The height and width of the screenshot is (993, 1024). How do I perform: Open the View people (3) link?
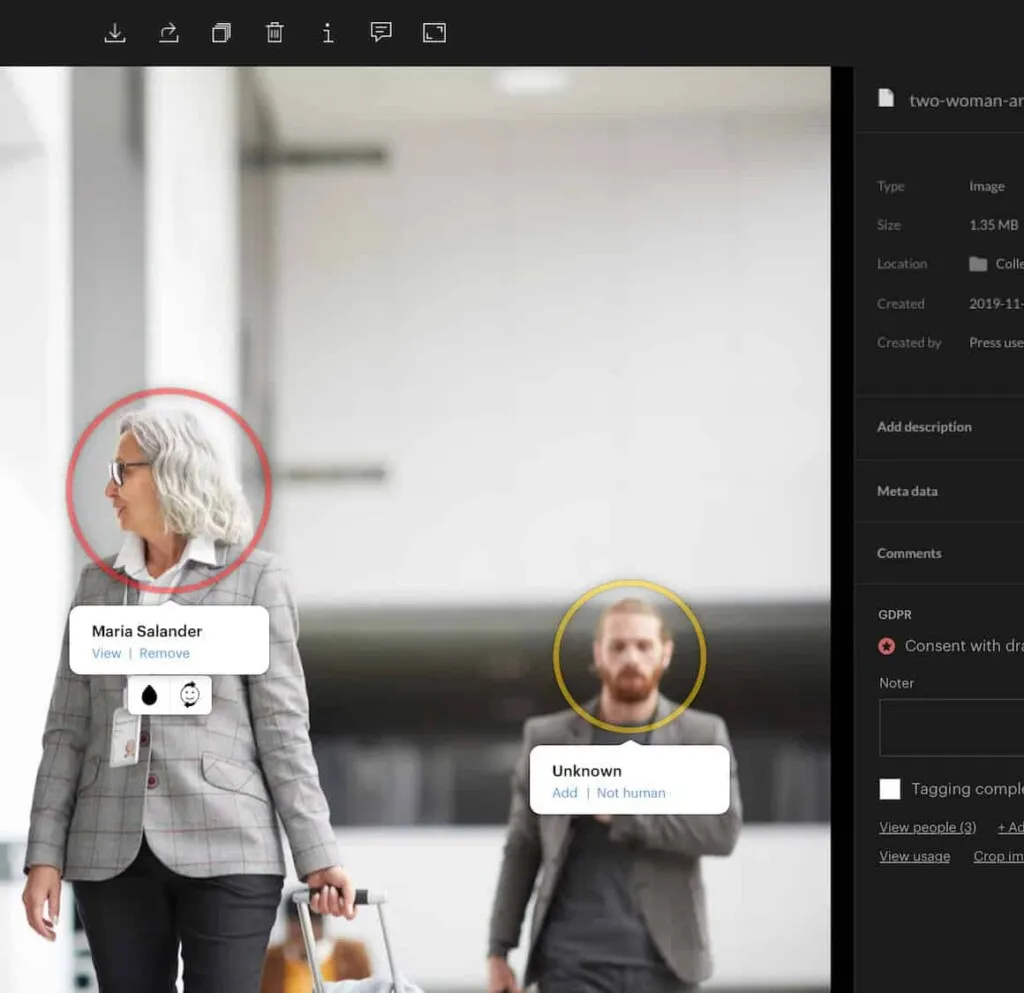tap(927, 827)
